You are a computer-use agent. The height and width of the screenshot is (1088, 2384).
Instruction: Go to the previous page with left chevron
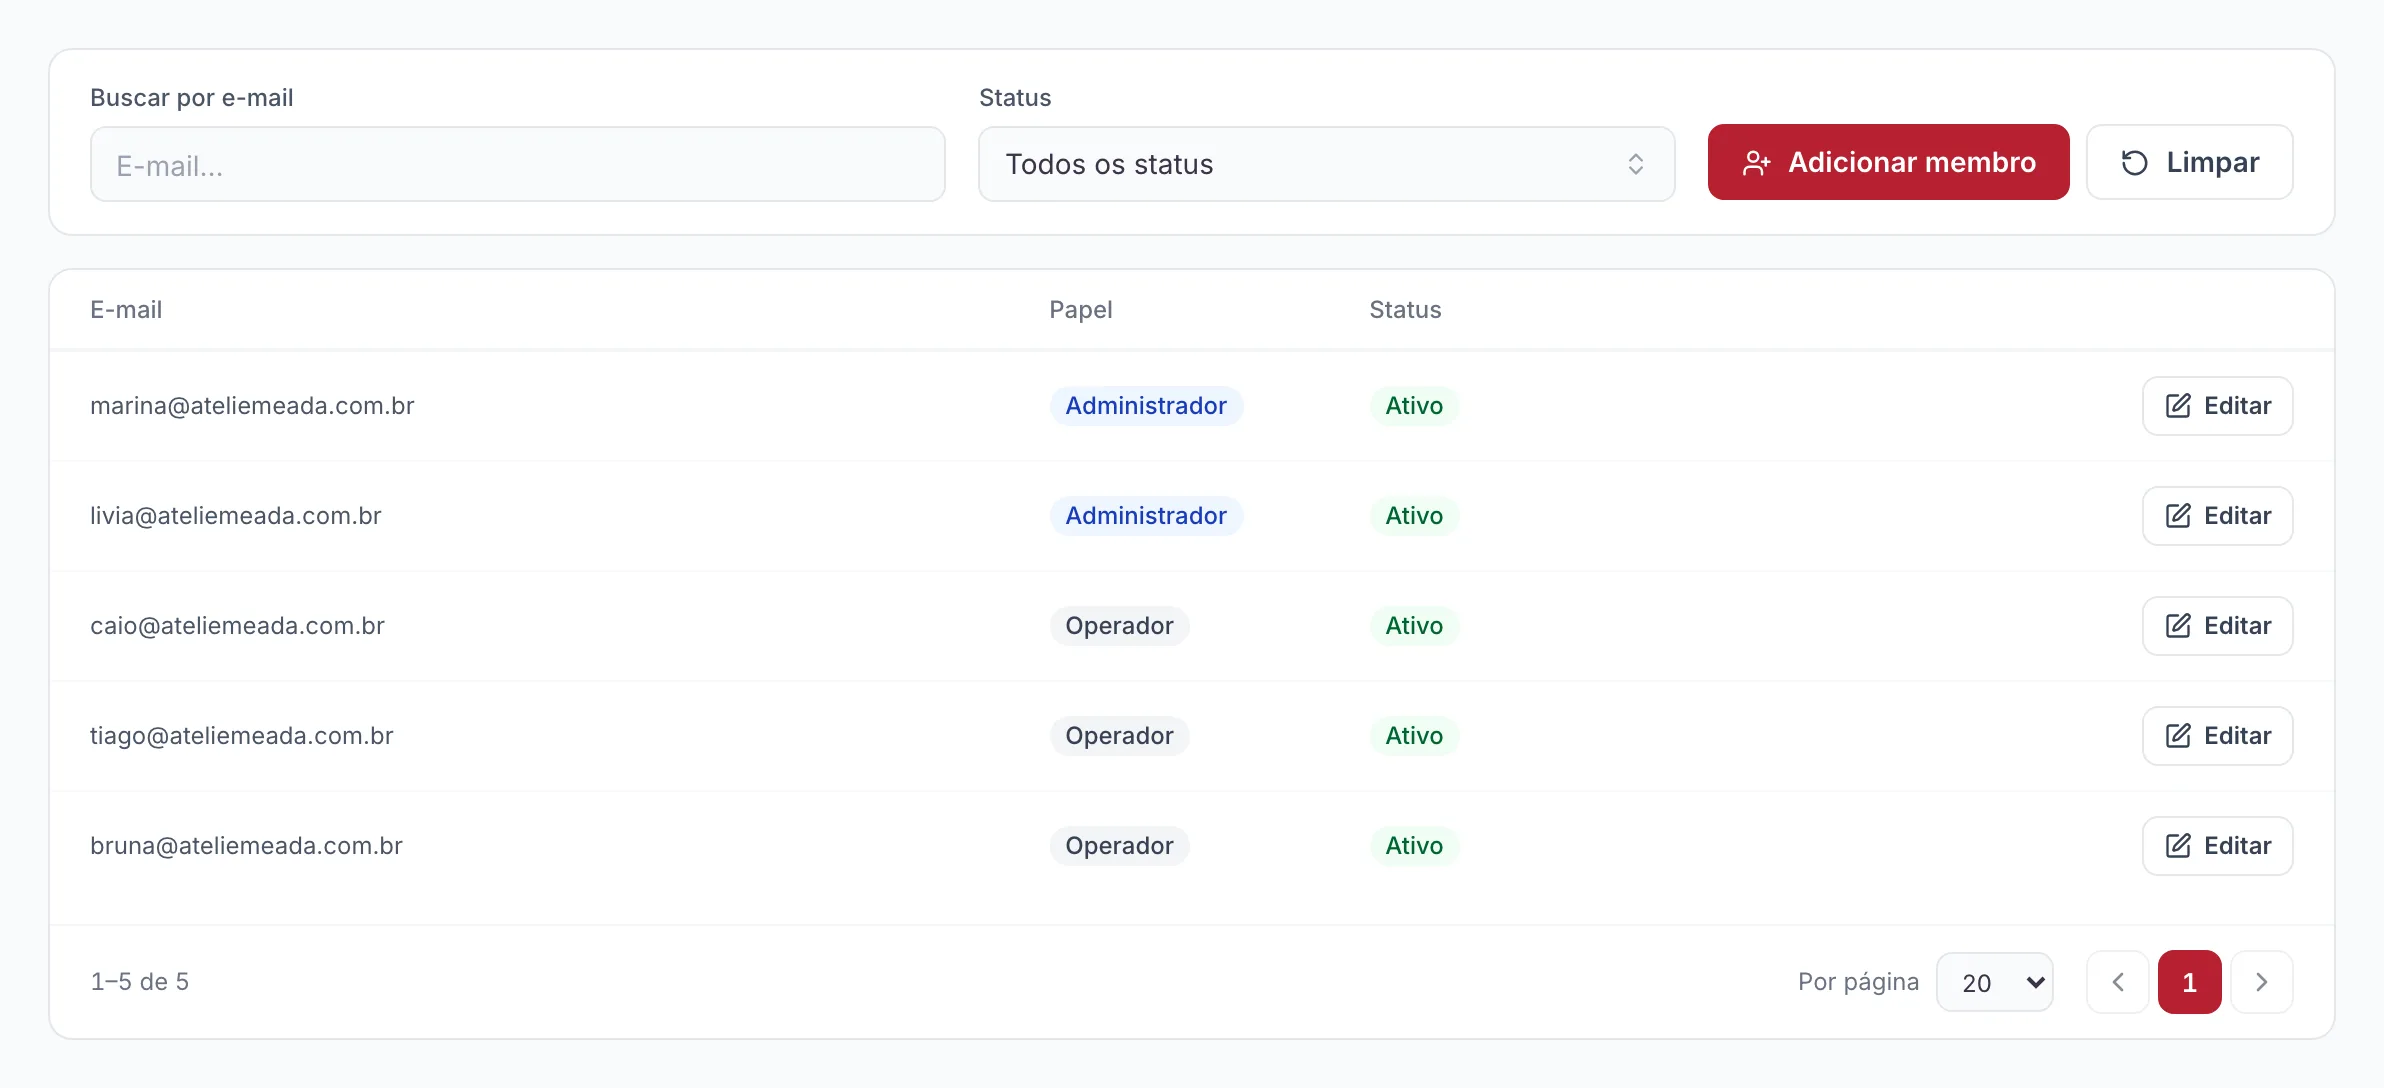pos(2117,982)
